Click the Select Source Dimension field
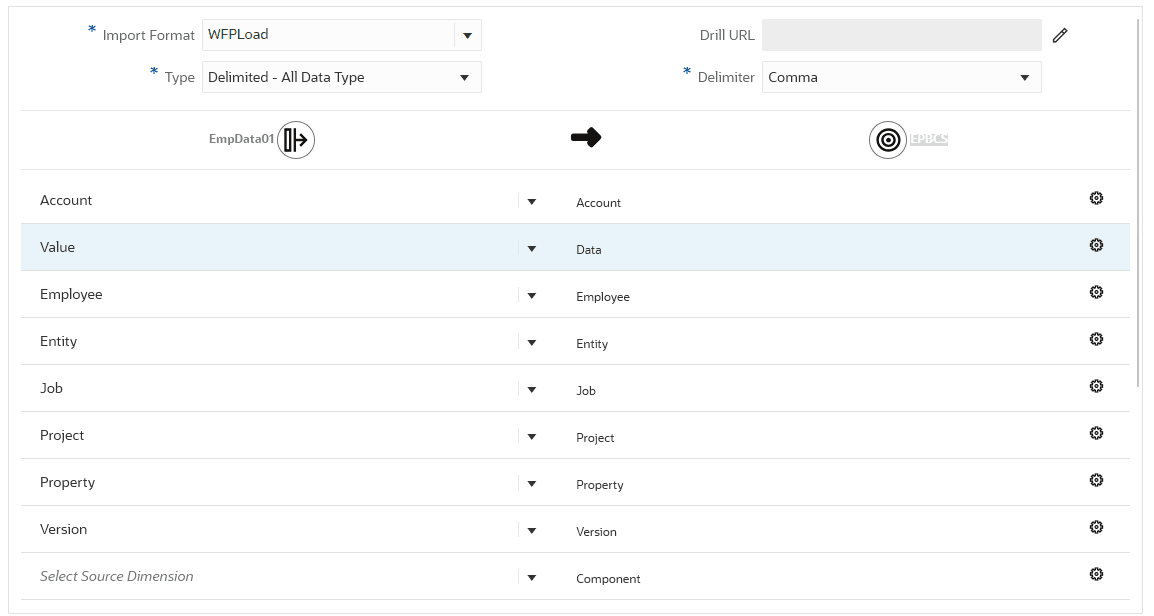The image size is (1154, 616). (x=270, y=577)
